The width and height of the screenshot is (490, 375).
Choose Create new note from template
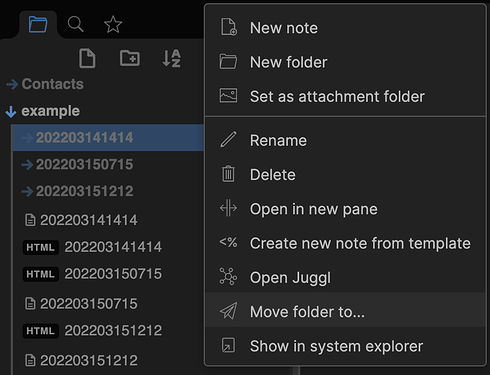(345, 243)
